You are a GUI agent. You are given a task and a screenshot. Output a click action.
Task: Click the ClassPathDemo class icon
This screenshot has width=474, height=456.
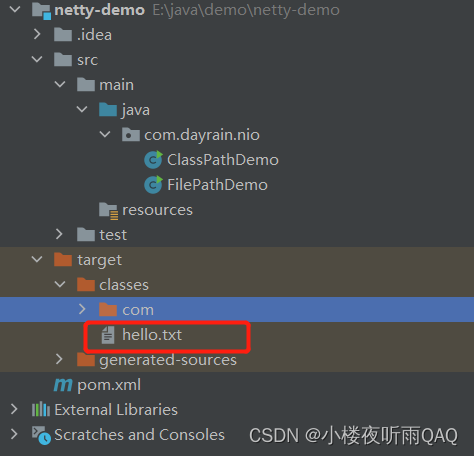(x=153, y=160)
